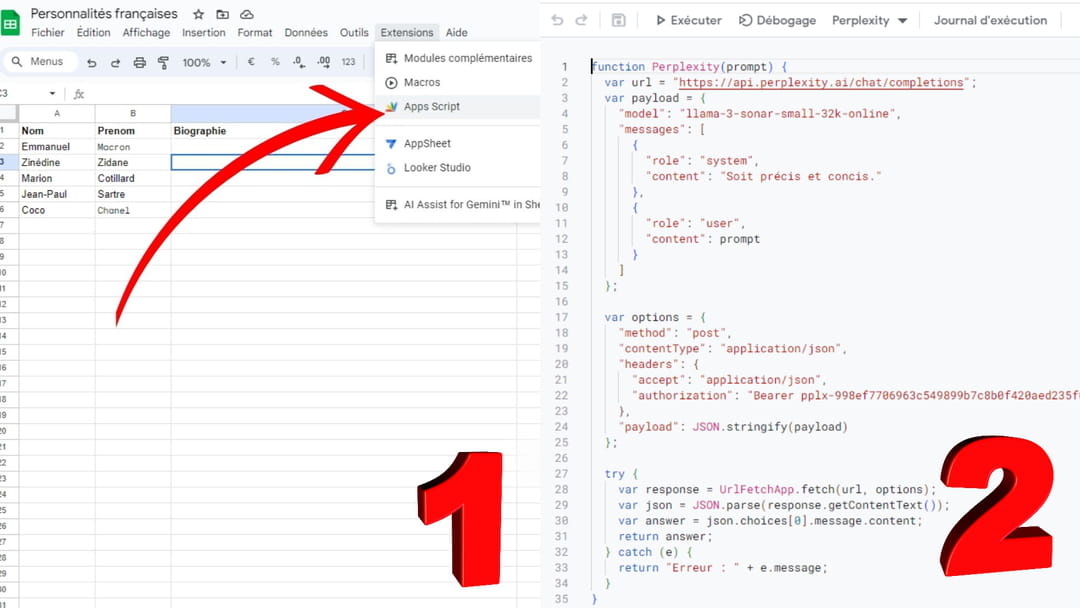
Task: Open the Perplexity function selector dropdown
Action: pyautogui.click(x=869, y=21)
